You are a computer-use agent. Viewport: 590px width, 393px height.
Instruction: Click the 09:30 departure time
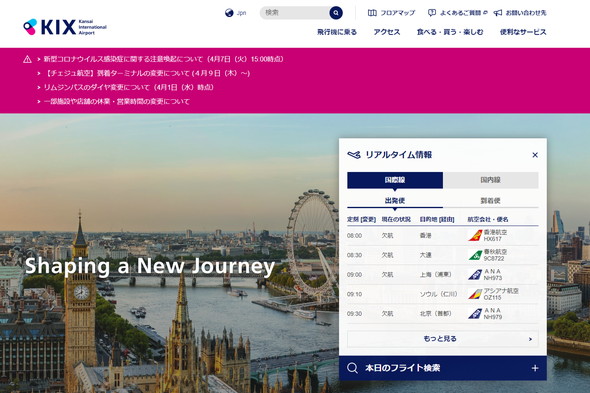point(354,314)
